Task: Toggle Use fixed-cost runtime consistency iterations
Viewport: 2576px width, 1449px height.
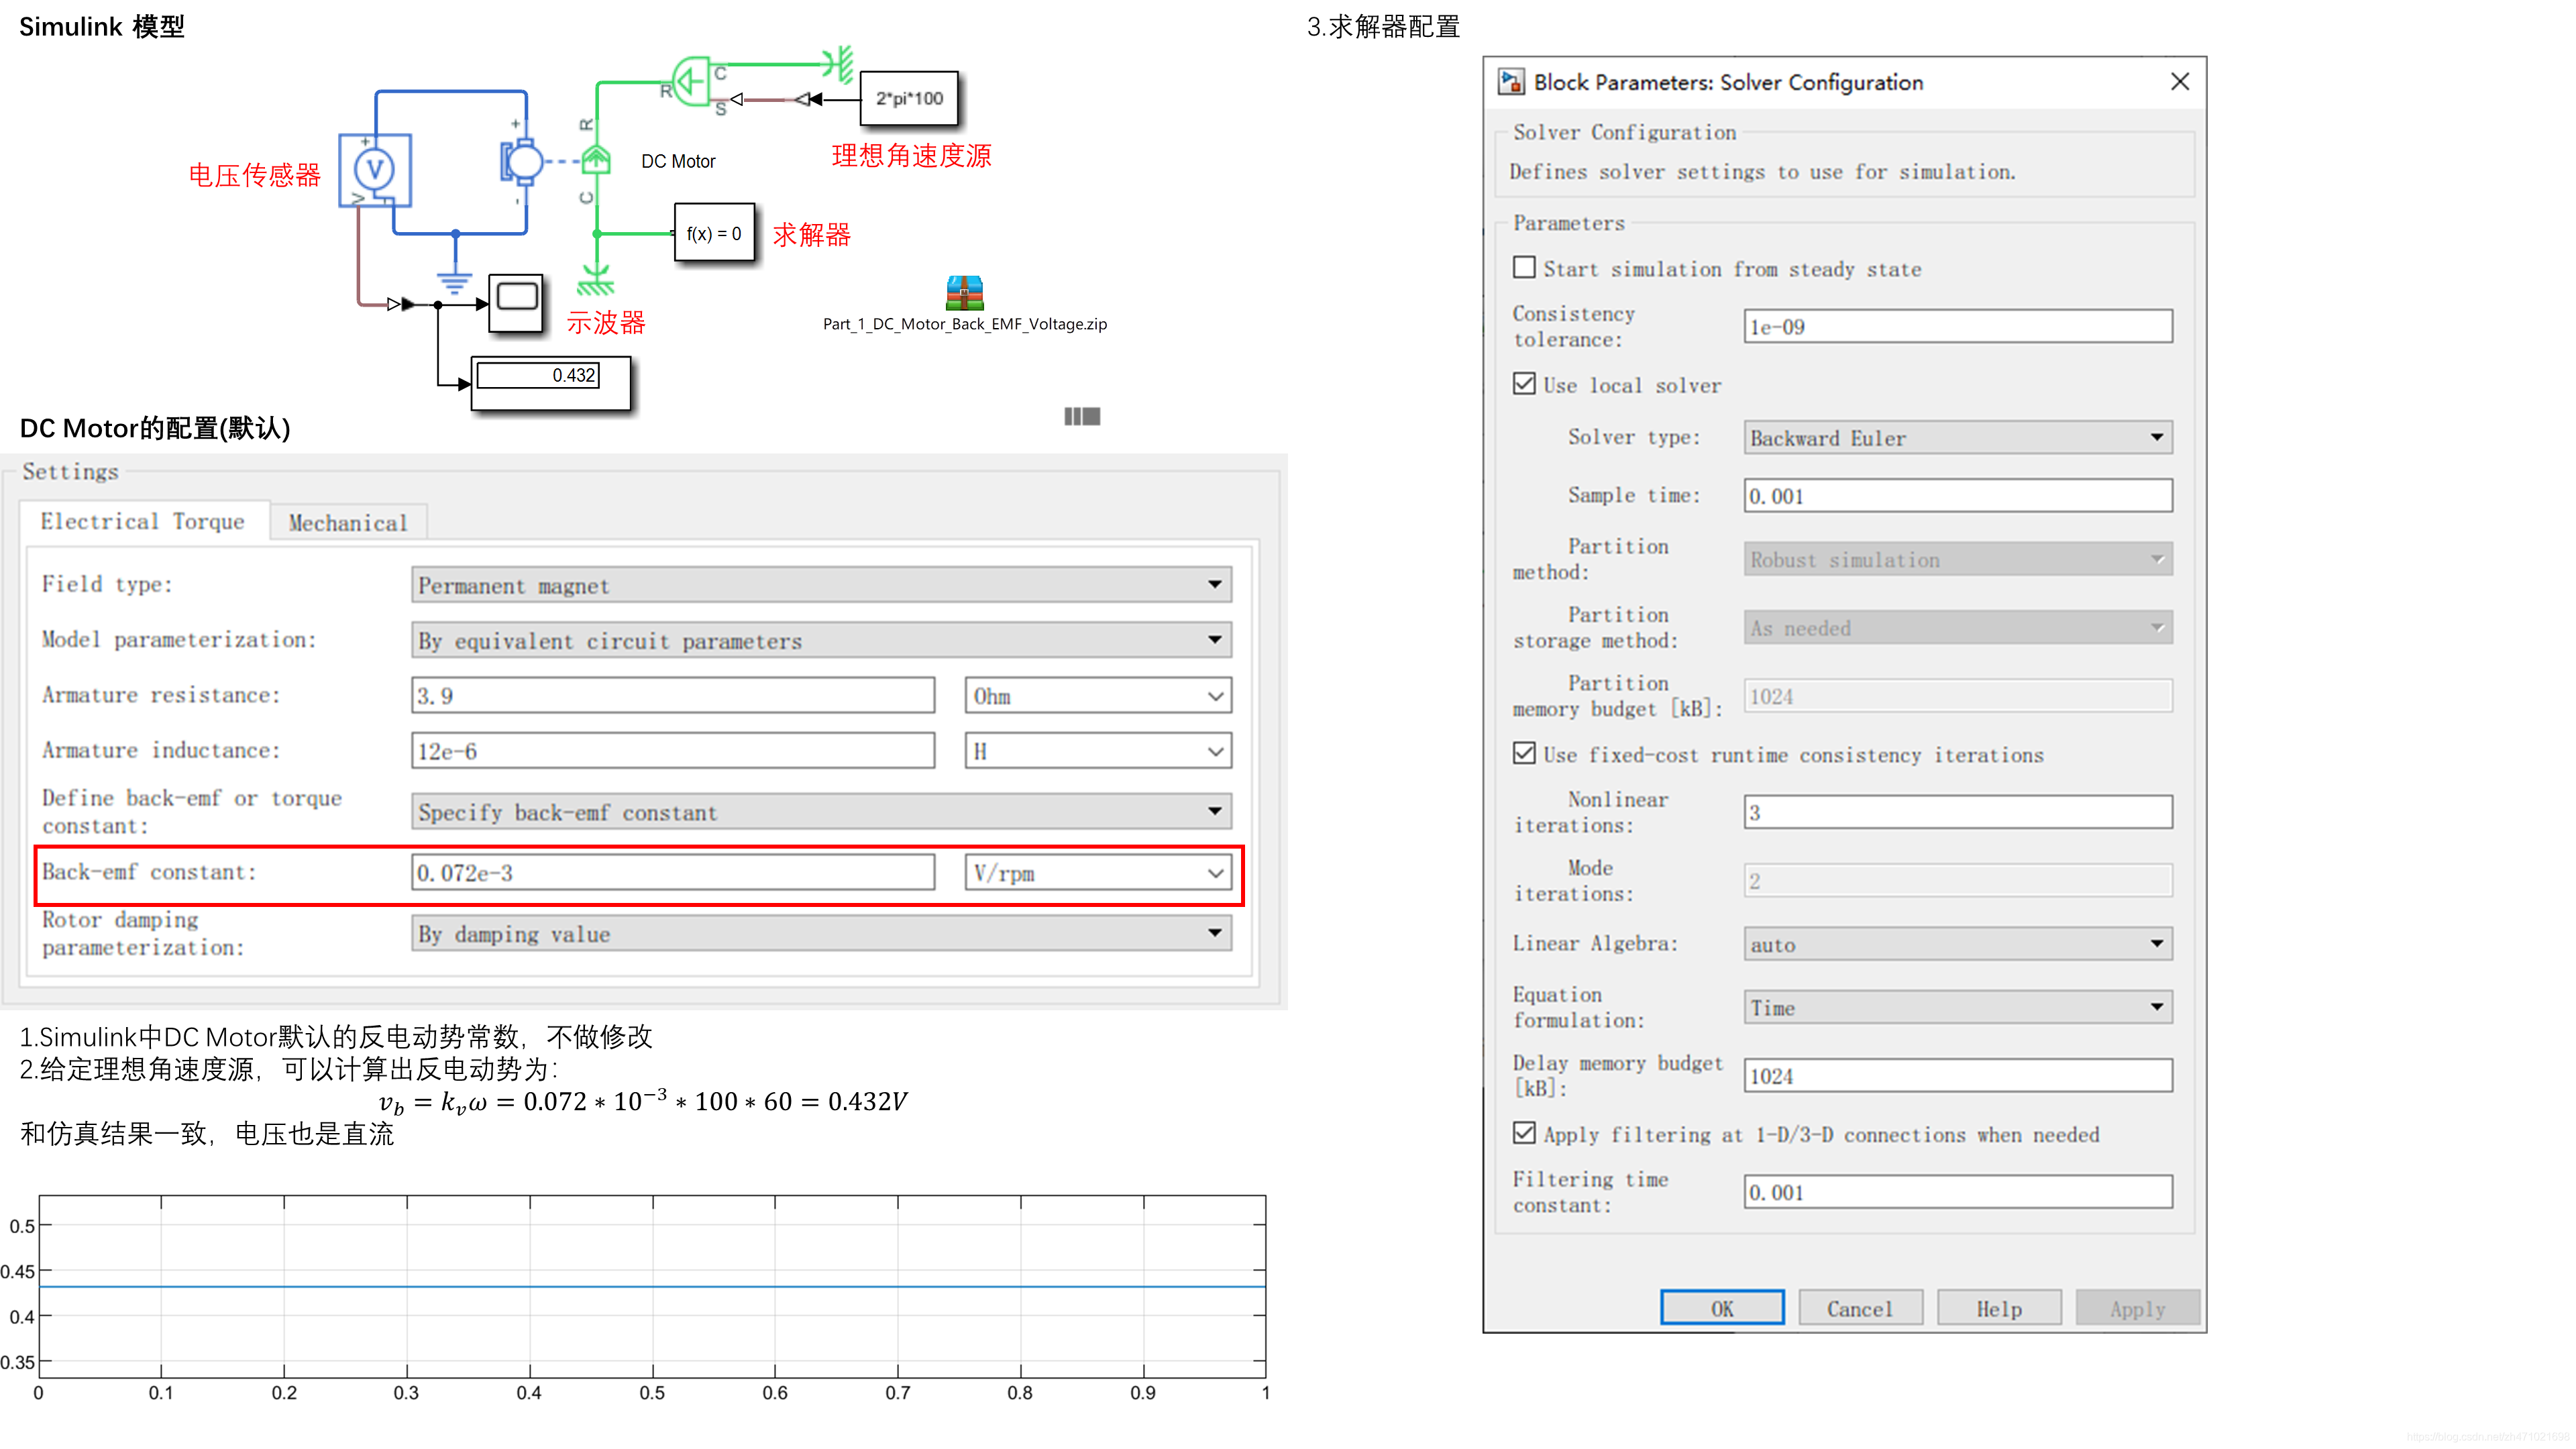Action: coord(1524,754)
